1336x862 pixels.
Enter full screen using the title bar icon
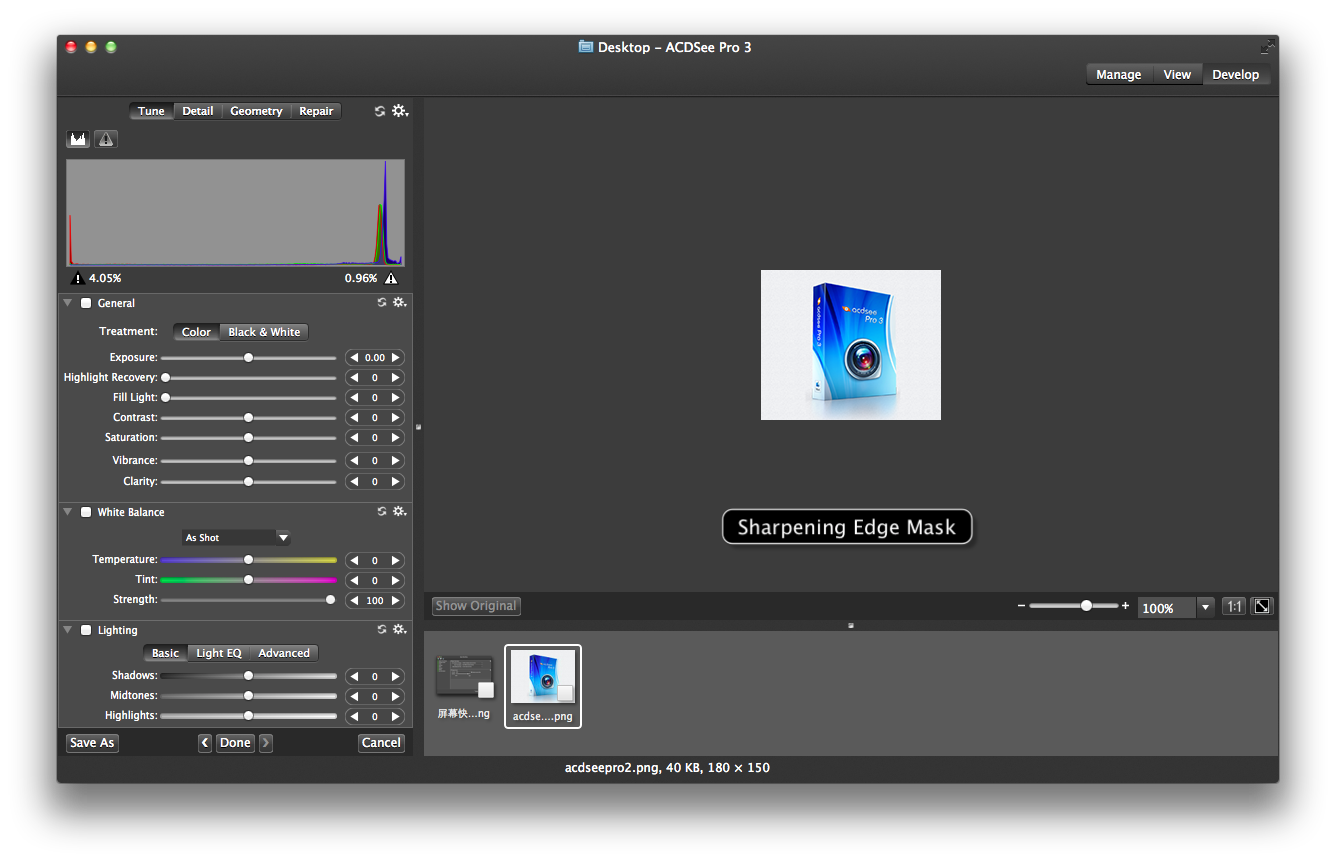click(x=1267, y=47)
